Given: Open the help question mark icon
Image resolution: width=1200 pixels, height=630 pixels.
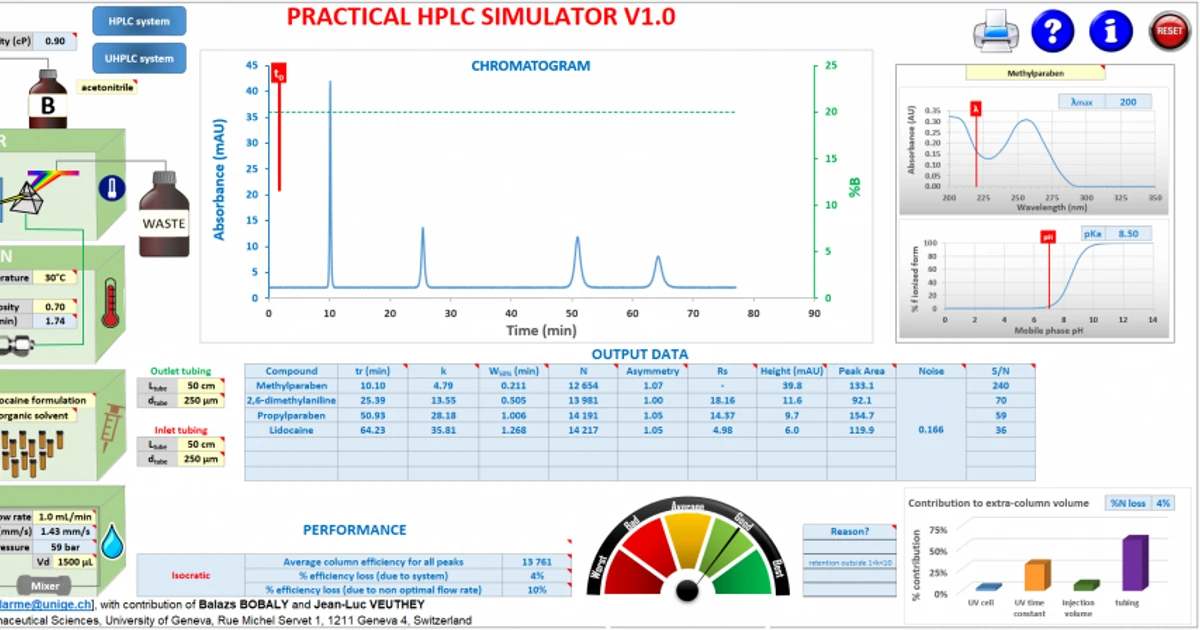Looking at the screenshot, I should coord(1052,30).
